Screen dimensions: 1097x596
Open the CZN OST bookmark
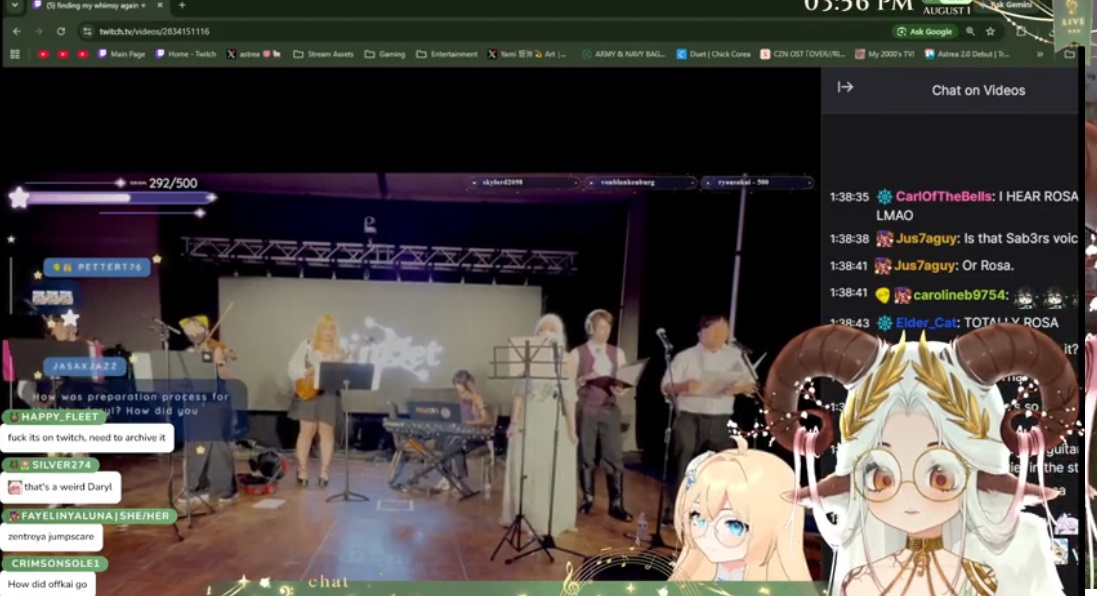click(802, 54)
